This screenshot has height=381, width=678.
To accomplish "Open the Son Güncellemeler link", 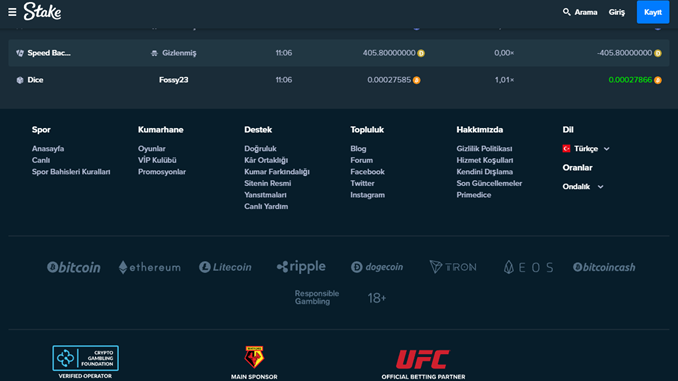I will [x=489, y=184].
